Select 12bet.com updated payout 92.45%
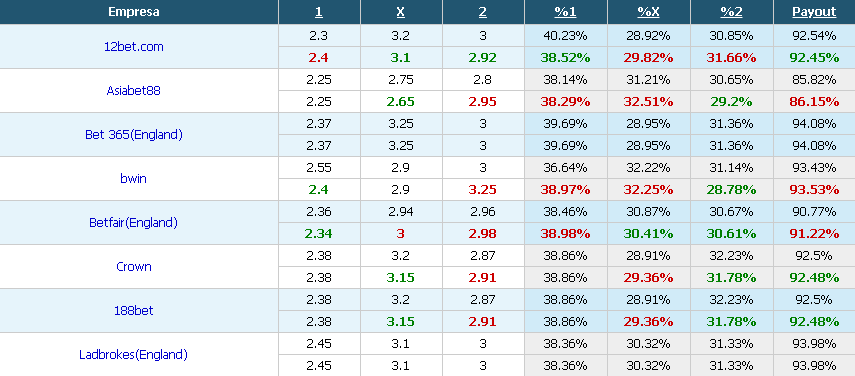Image resolution: width=855 pixels, height=376 pixels. 814,57
